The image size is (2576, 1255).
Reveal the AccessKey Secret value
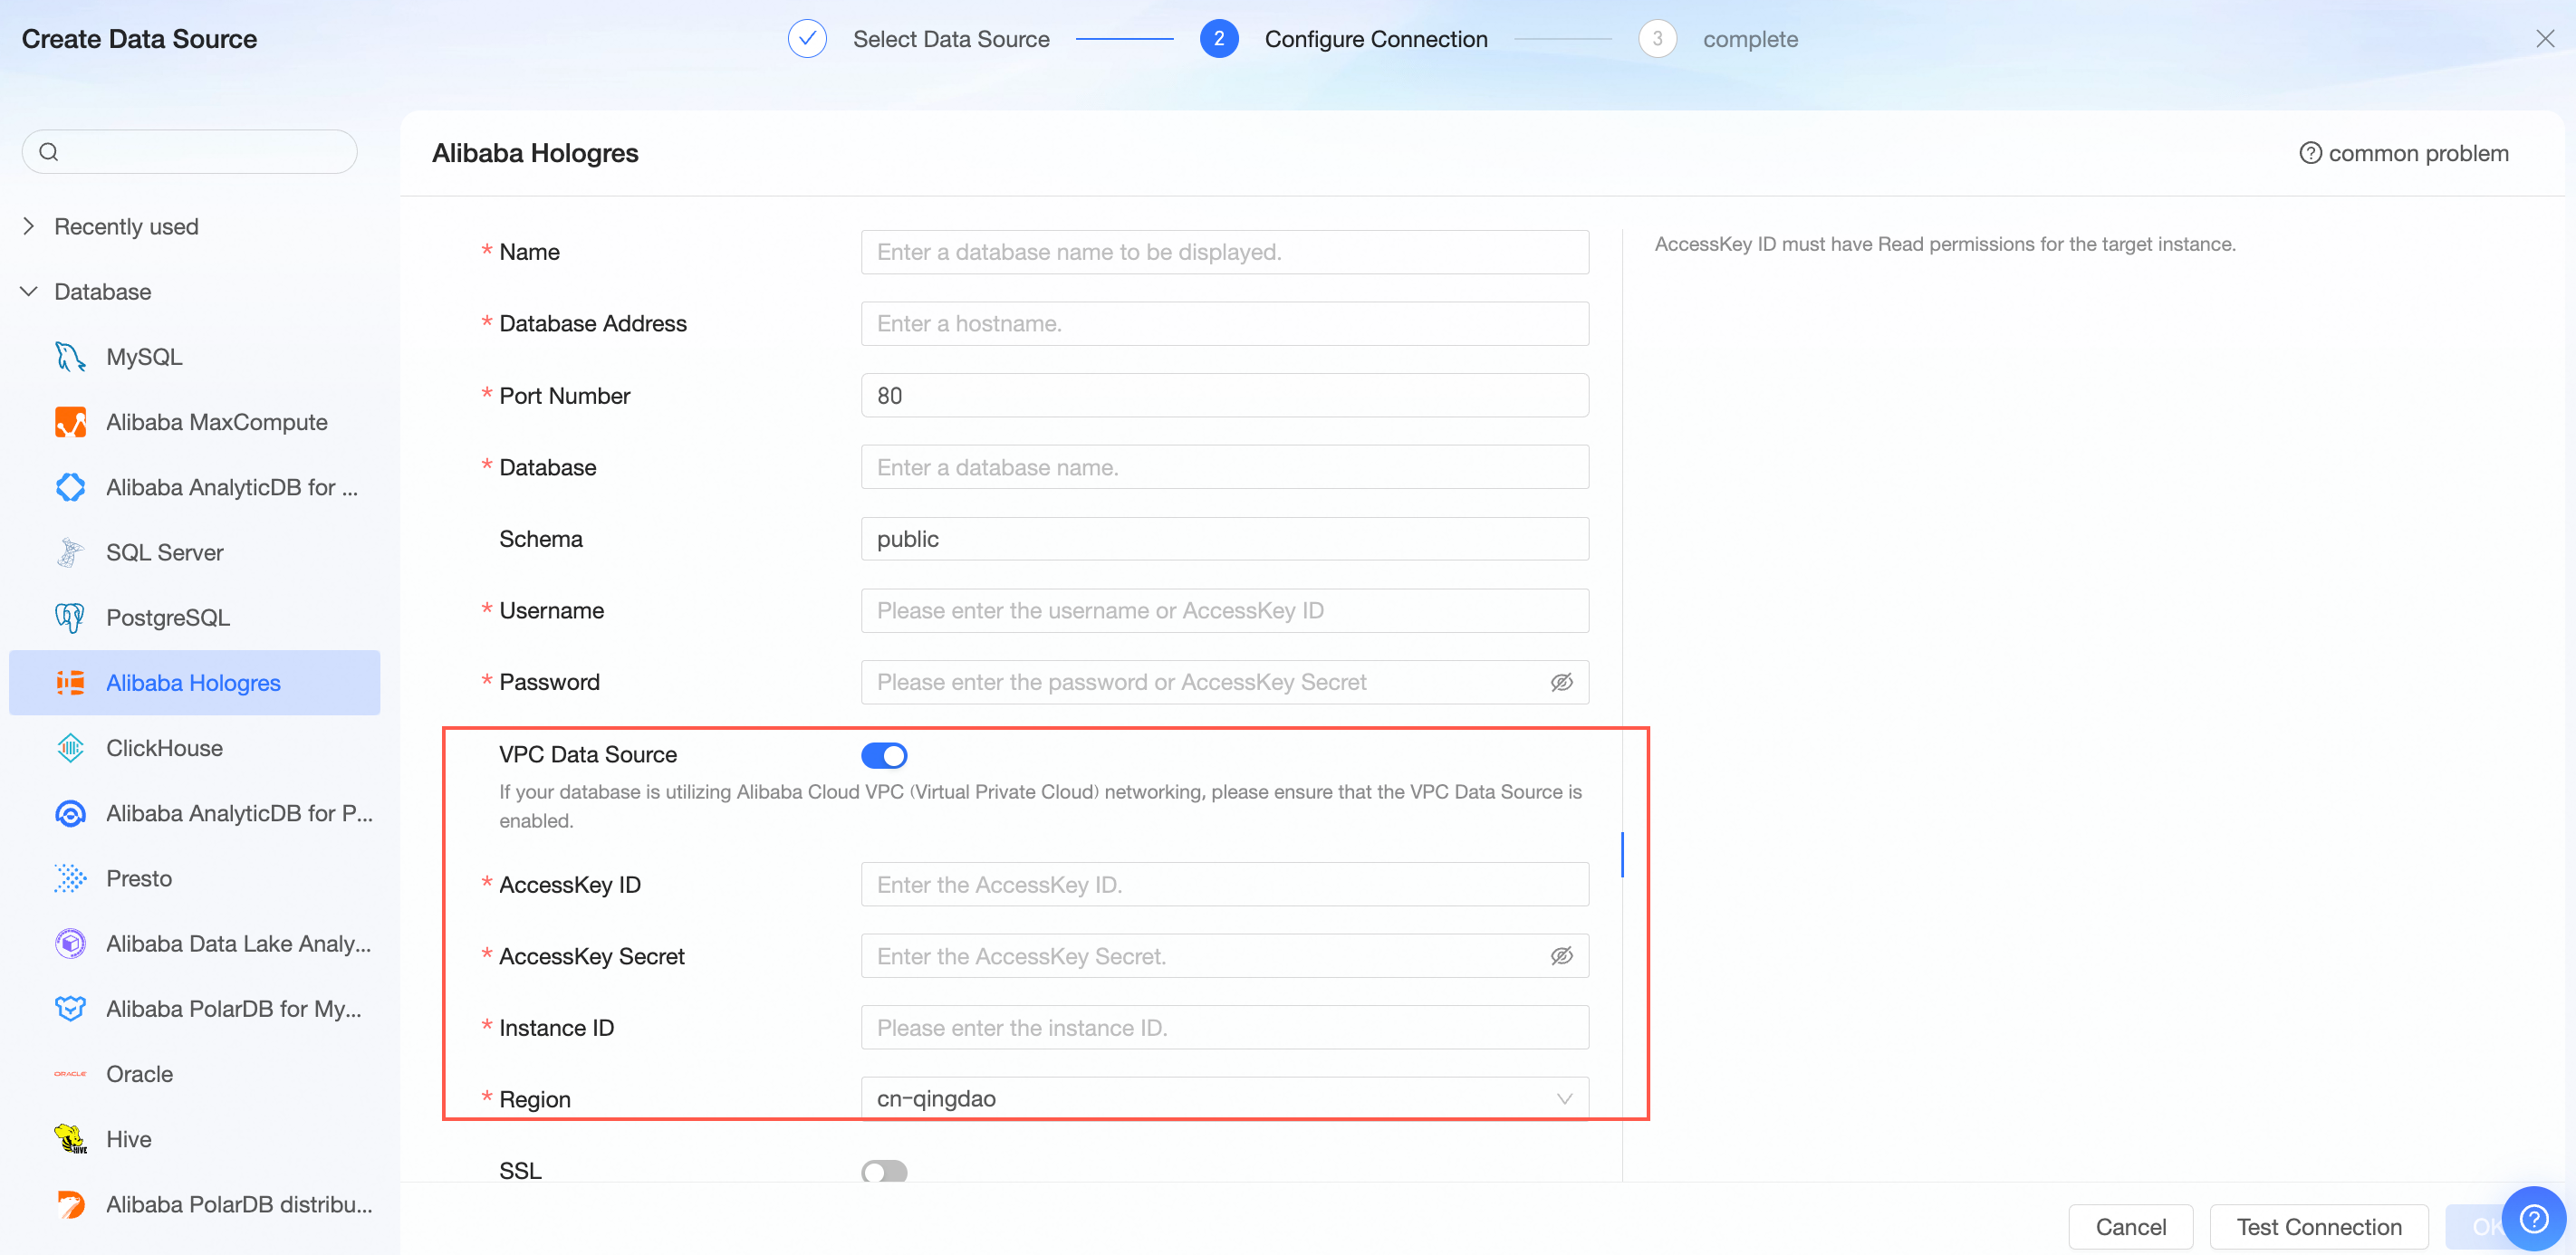coord(1561,956)
